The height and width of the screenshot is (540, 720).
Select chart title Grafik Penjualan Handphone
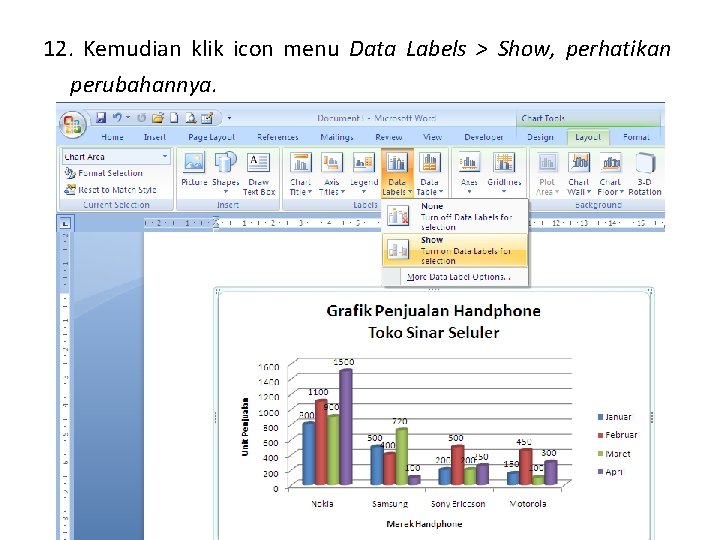click(433, 311)
